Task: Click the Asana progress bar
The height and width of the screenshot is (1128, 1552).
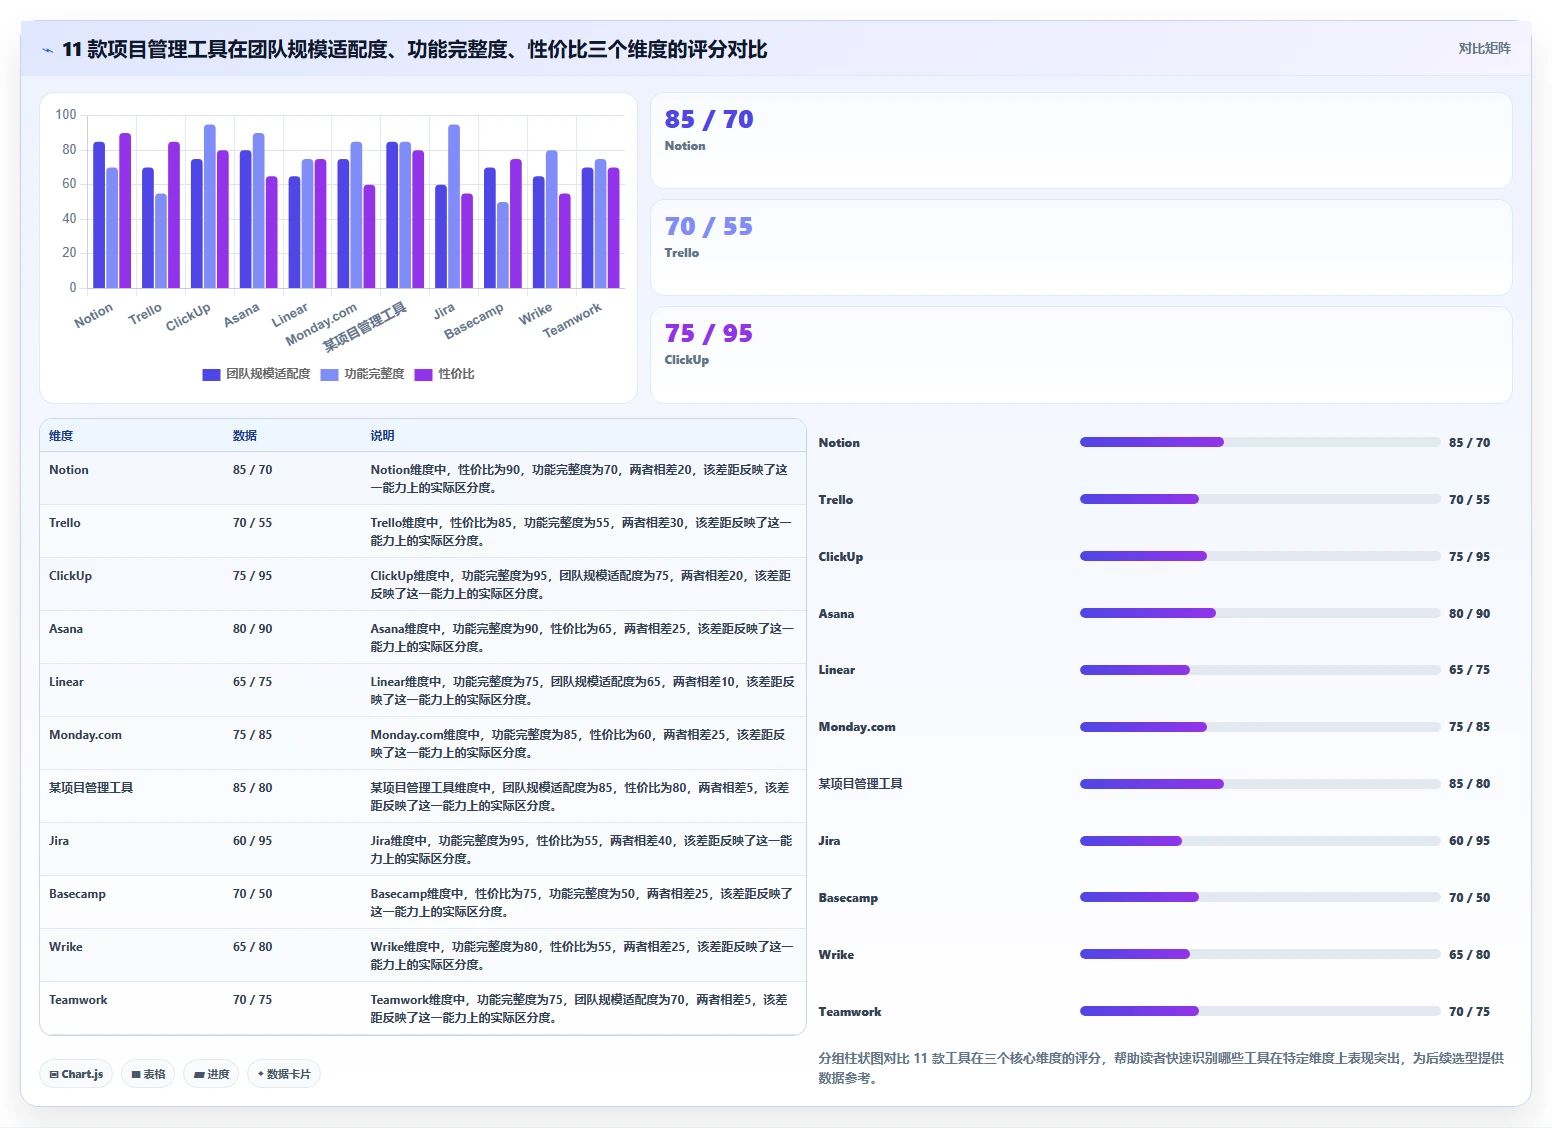Action: click(1260, 613)
